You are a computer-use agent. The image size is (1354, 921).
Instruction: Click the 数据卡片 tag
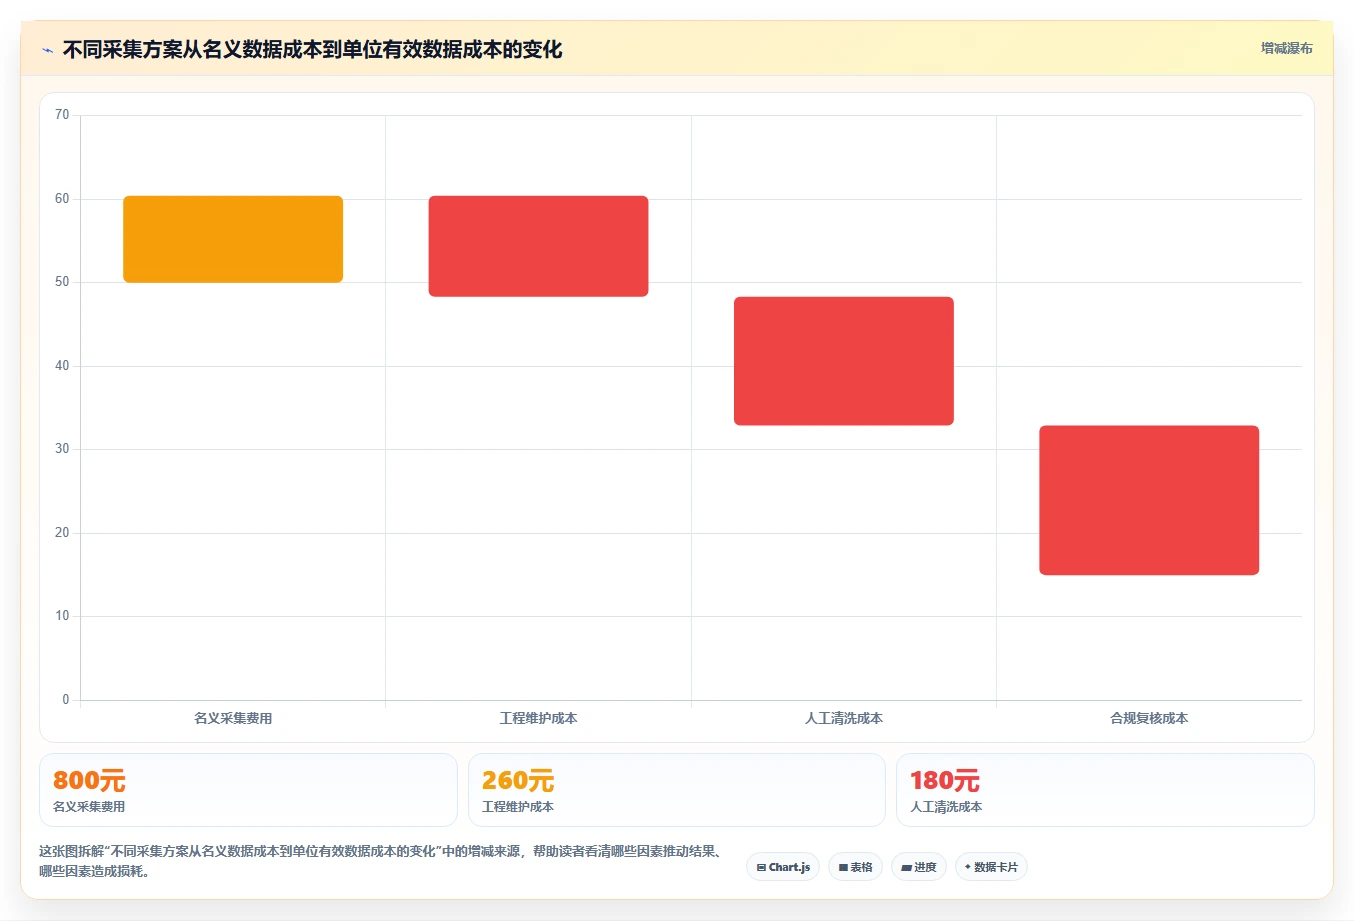click(991, 867)
